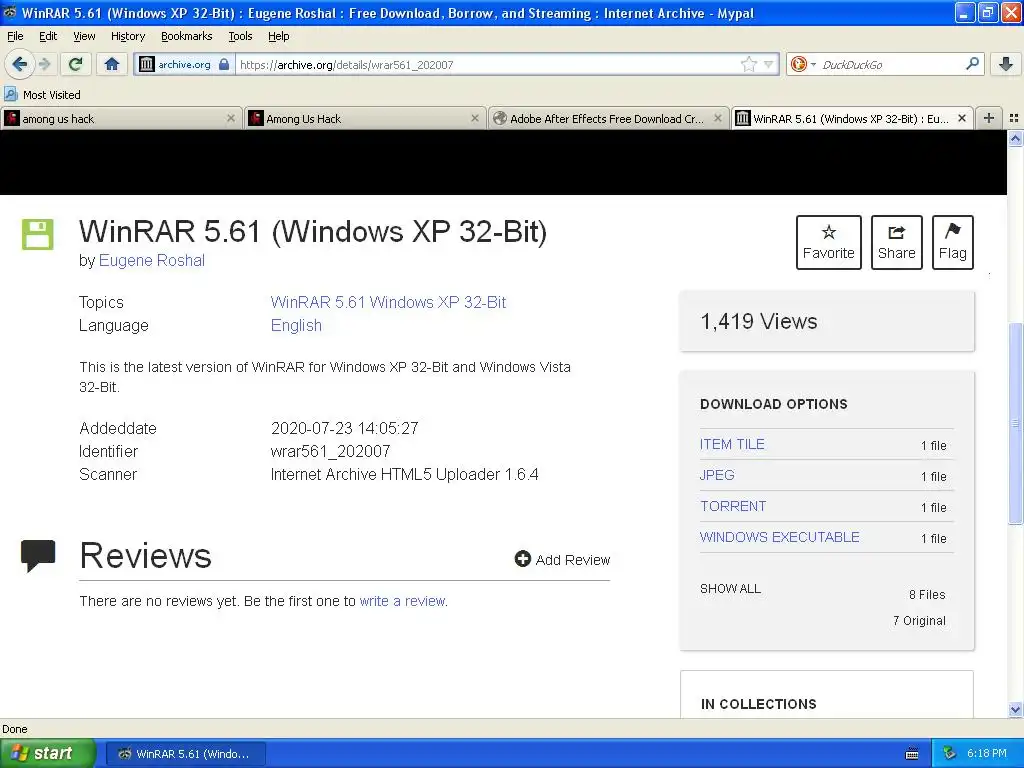Click the scrollbar up arrow
The image size is (1024, 768).
pyautogui.click(x=1015, y=138)
